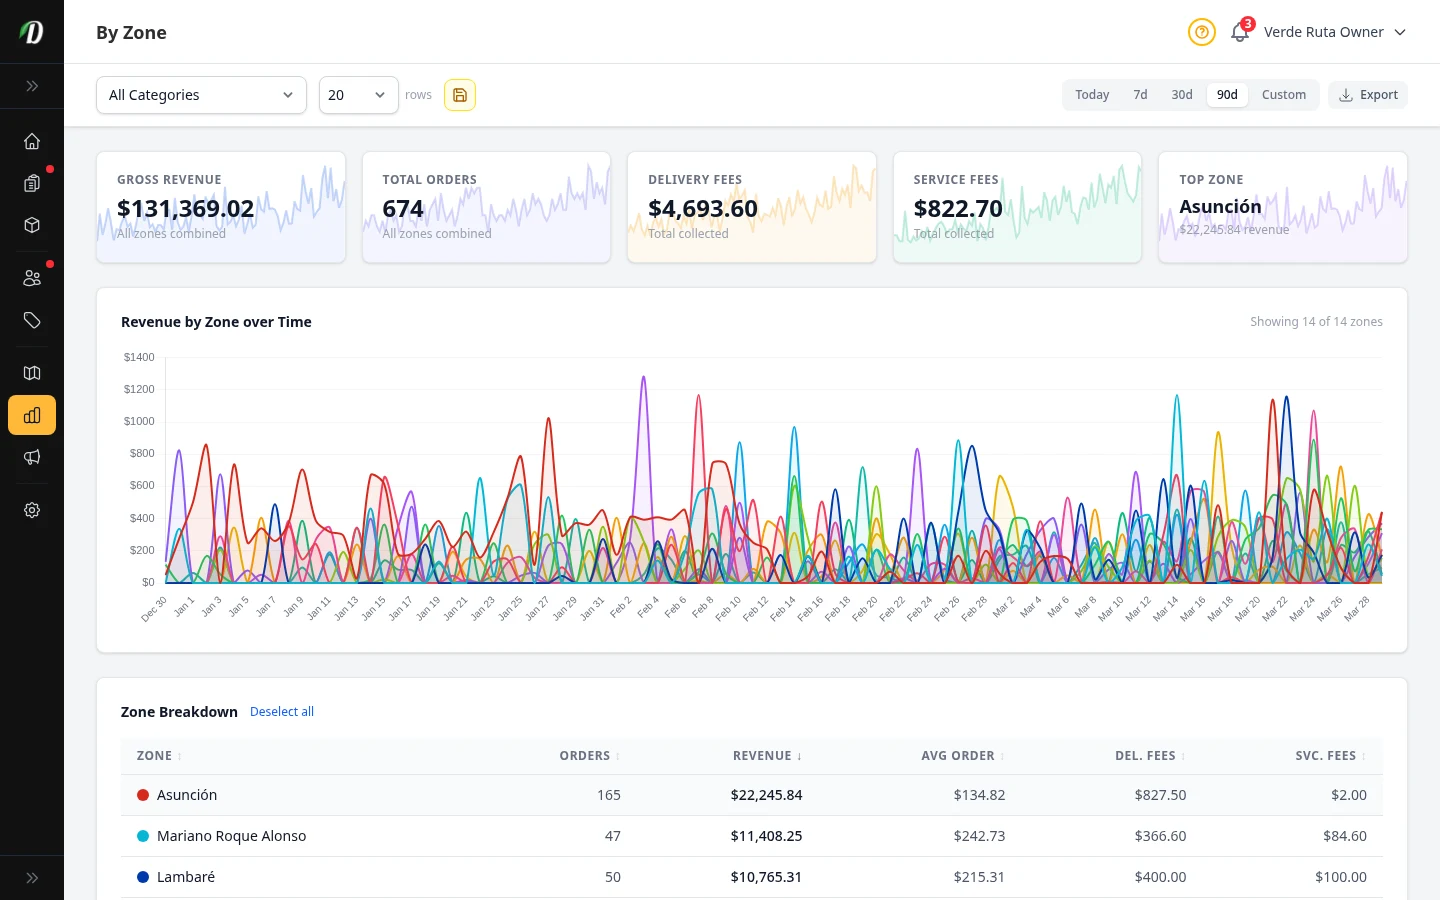Open the All Categories dropdown
This screenshot has width=1440, height=900.
click(x=200, y=95)
